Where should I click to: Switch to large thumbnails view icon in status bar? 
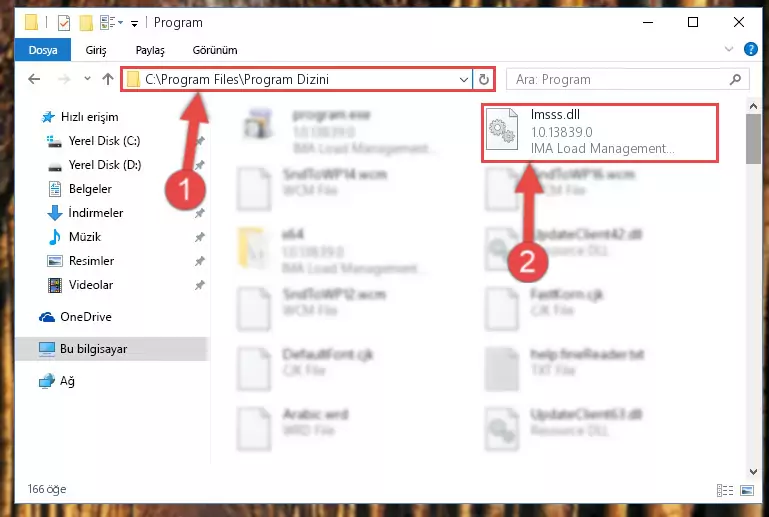point(747,490)
